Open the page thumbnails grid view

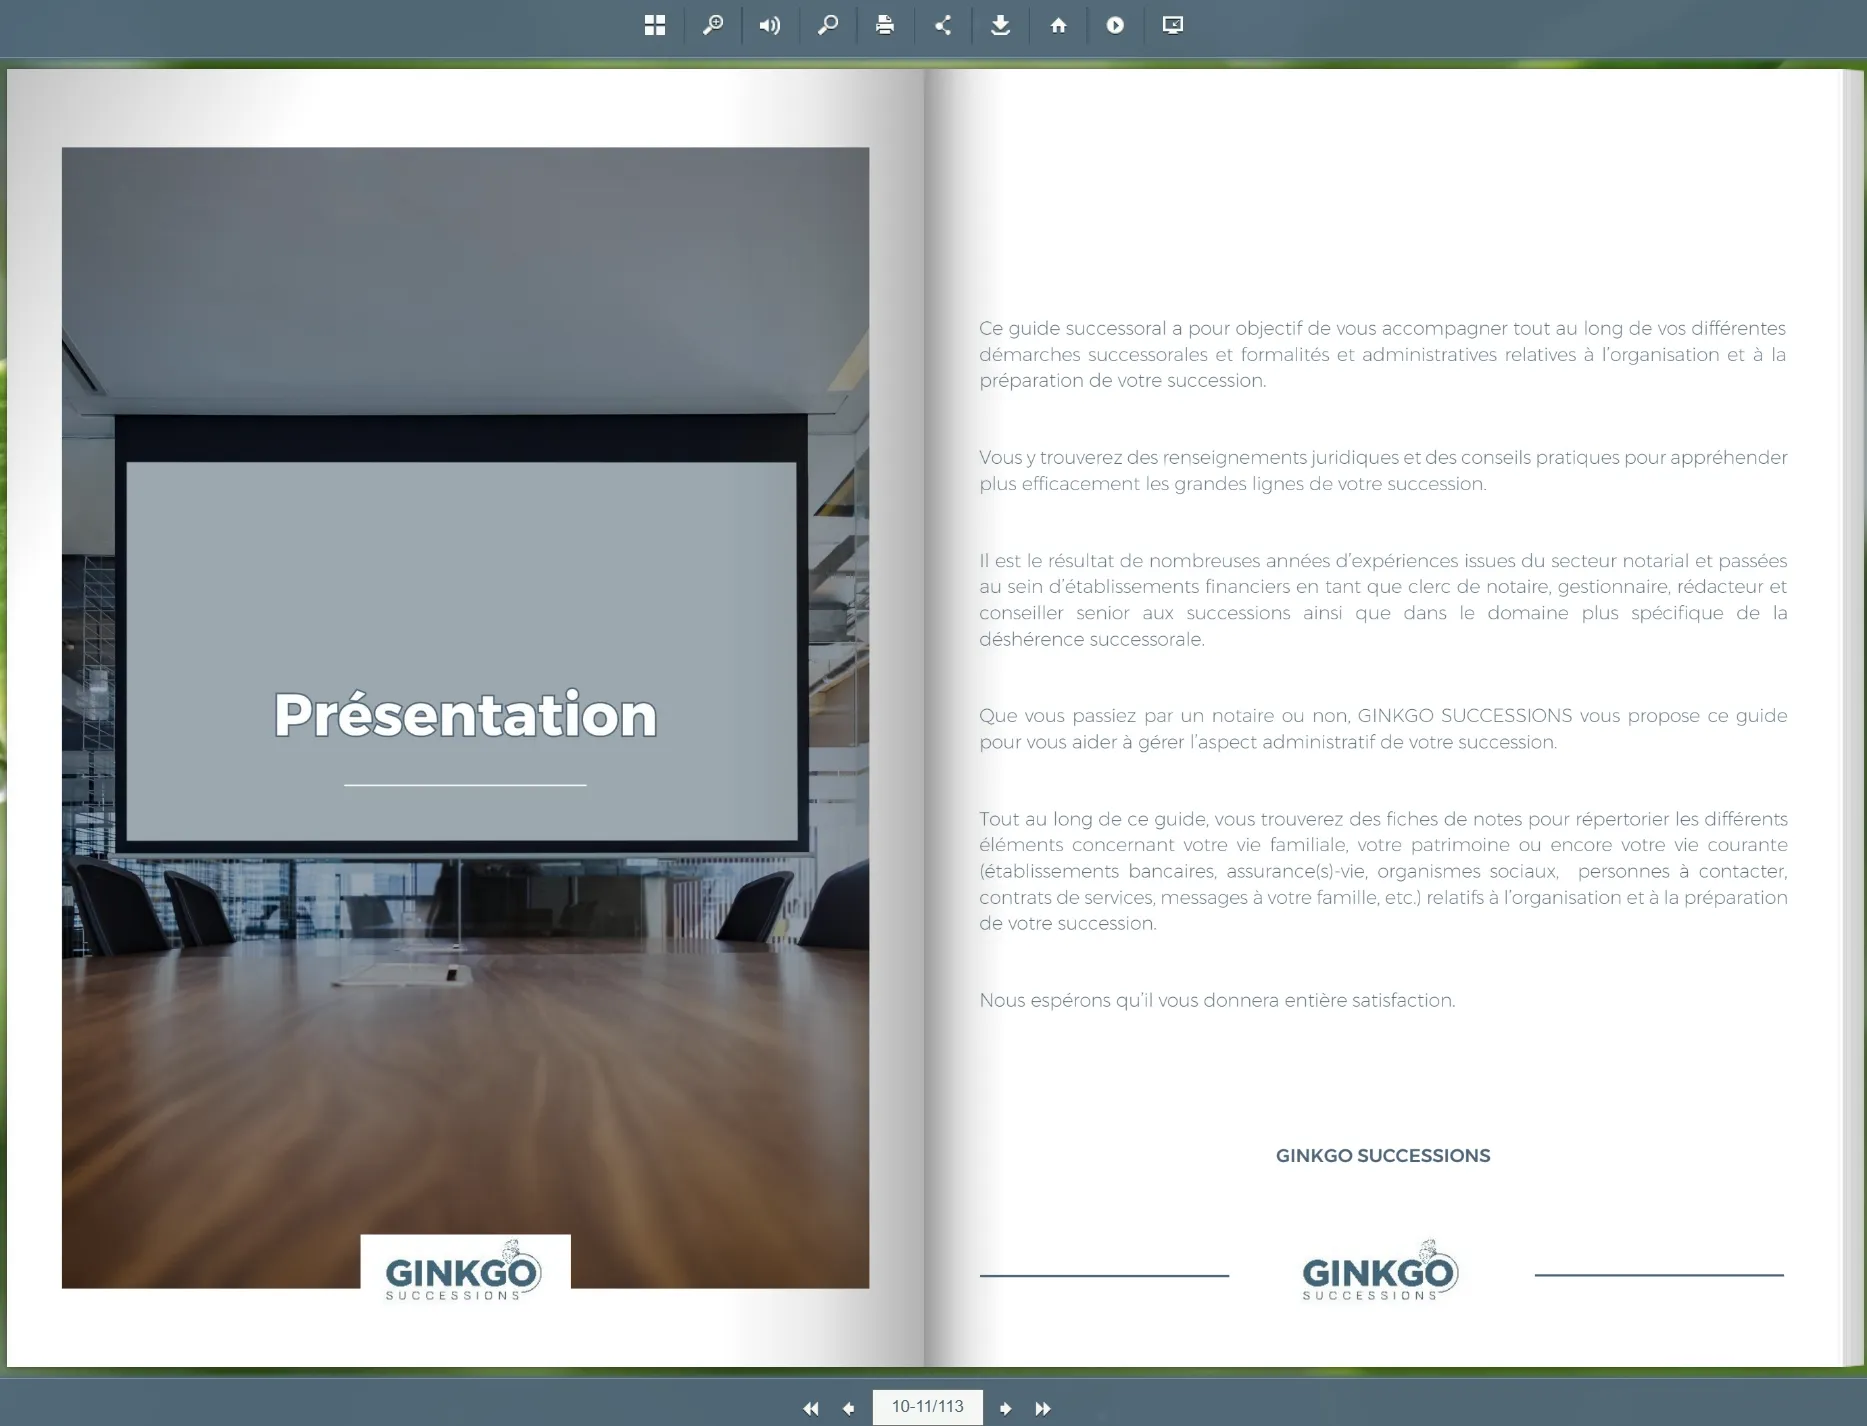tap(655, 25)
